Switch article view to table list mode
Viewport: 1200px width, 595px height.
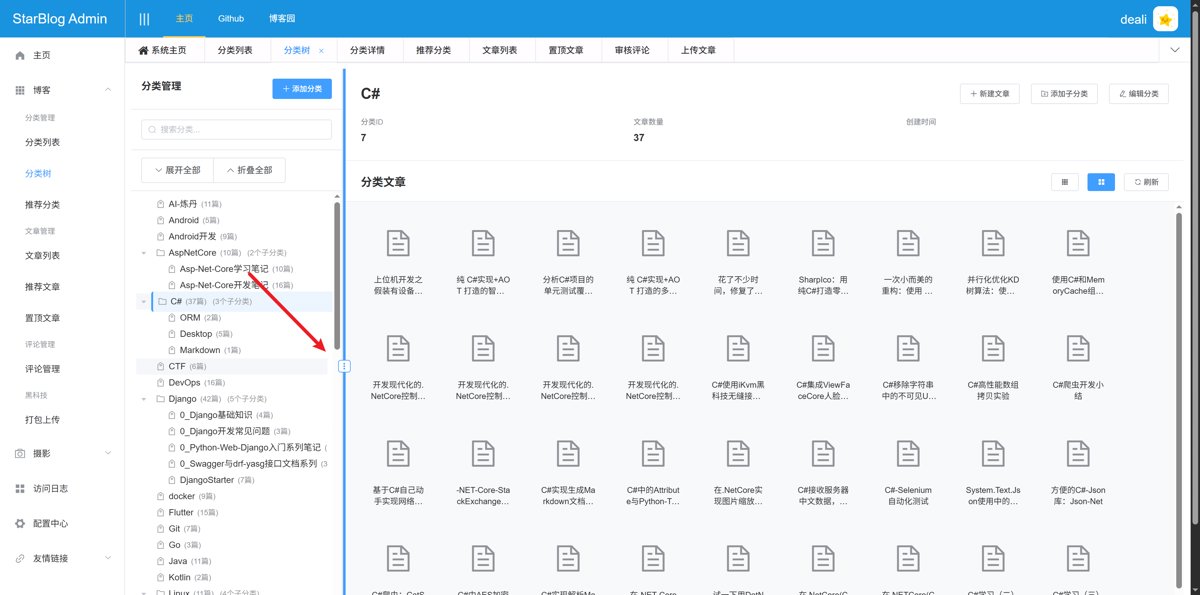tap(1064, 182)
